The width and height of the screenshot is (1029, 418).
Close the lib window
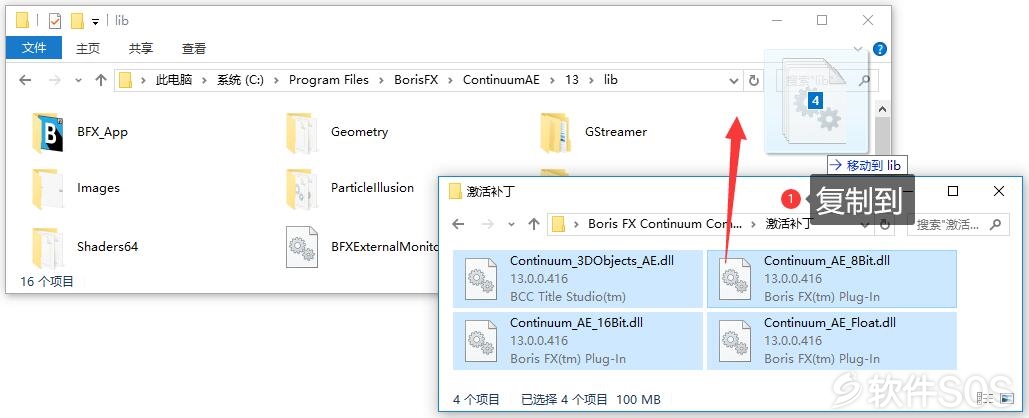[868, 20]
